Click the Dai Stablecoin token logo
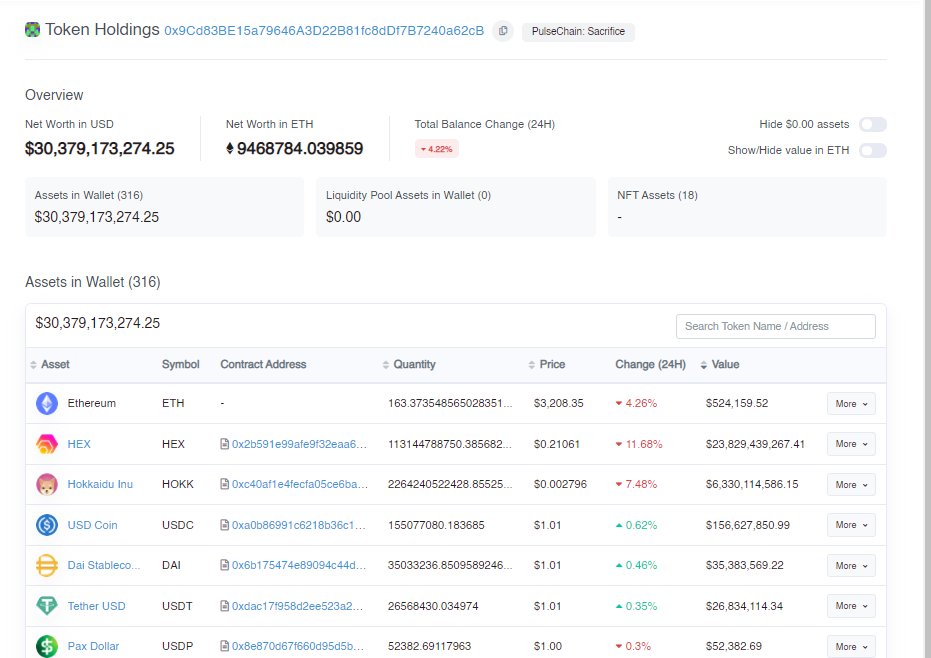 (47, 565)
